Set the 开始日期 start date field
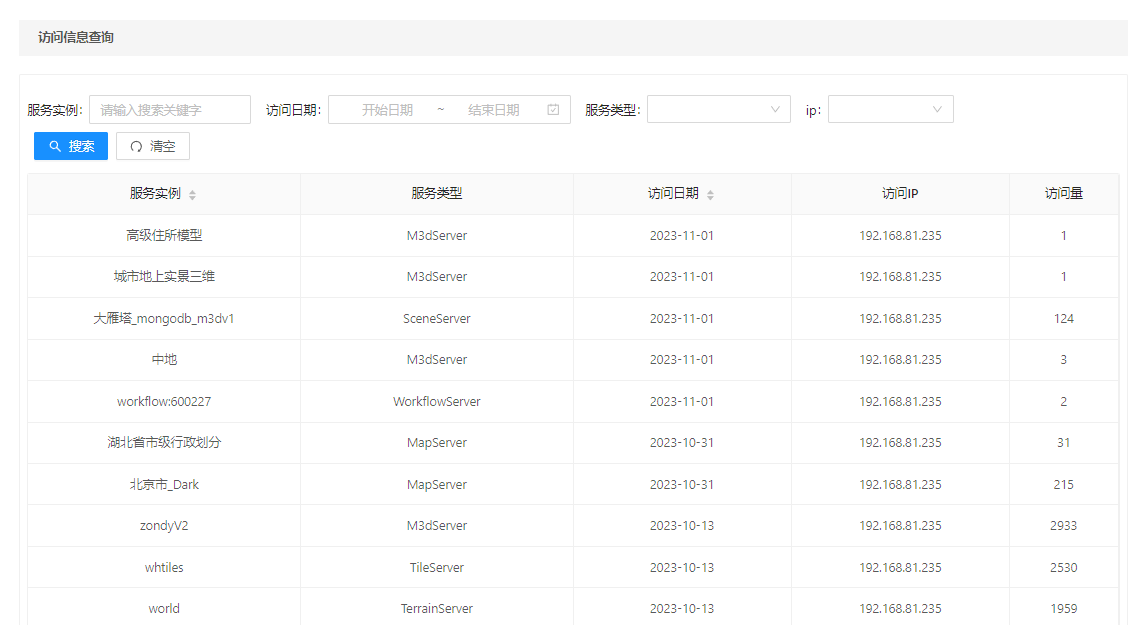Image resolution: width=1143 pixels, height=625 pixels. pyautogui.click(x=387, y=110)
